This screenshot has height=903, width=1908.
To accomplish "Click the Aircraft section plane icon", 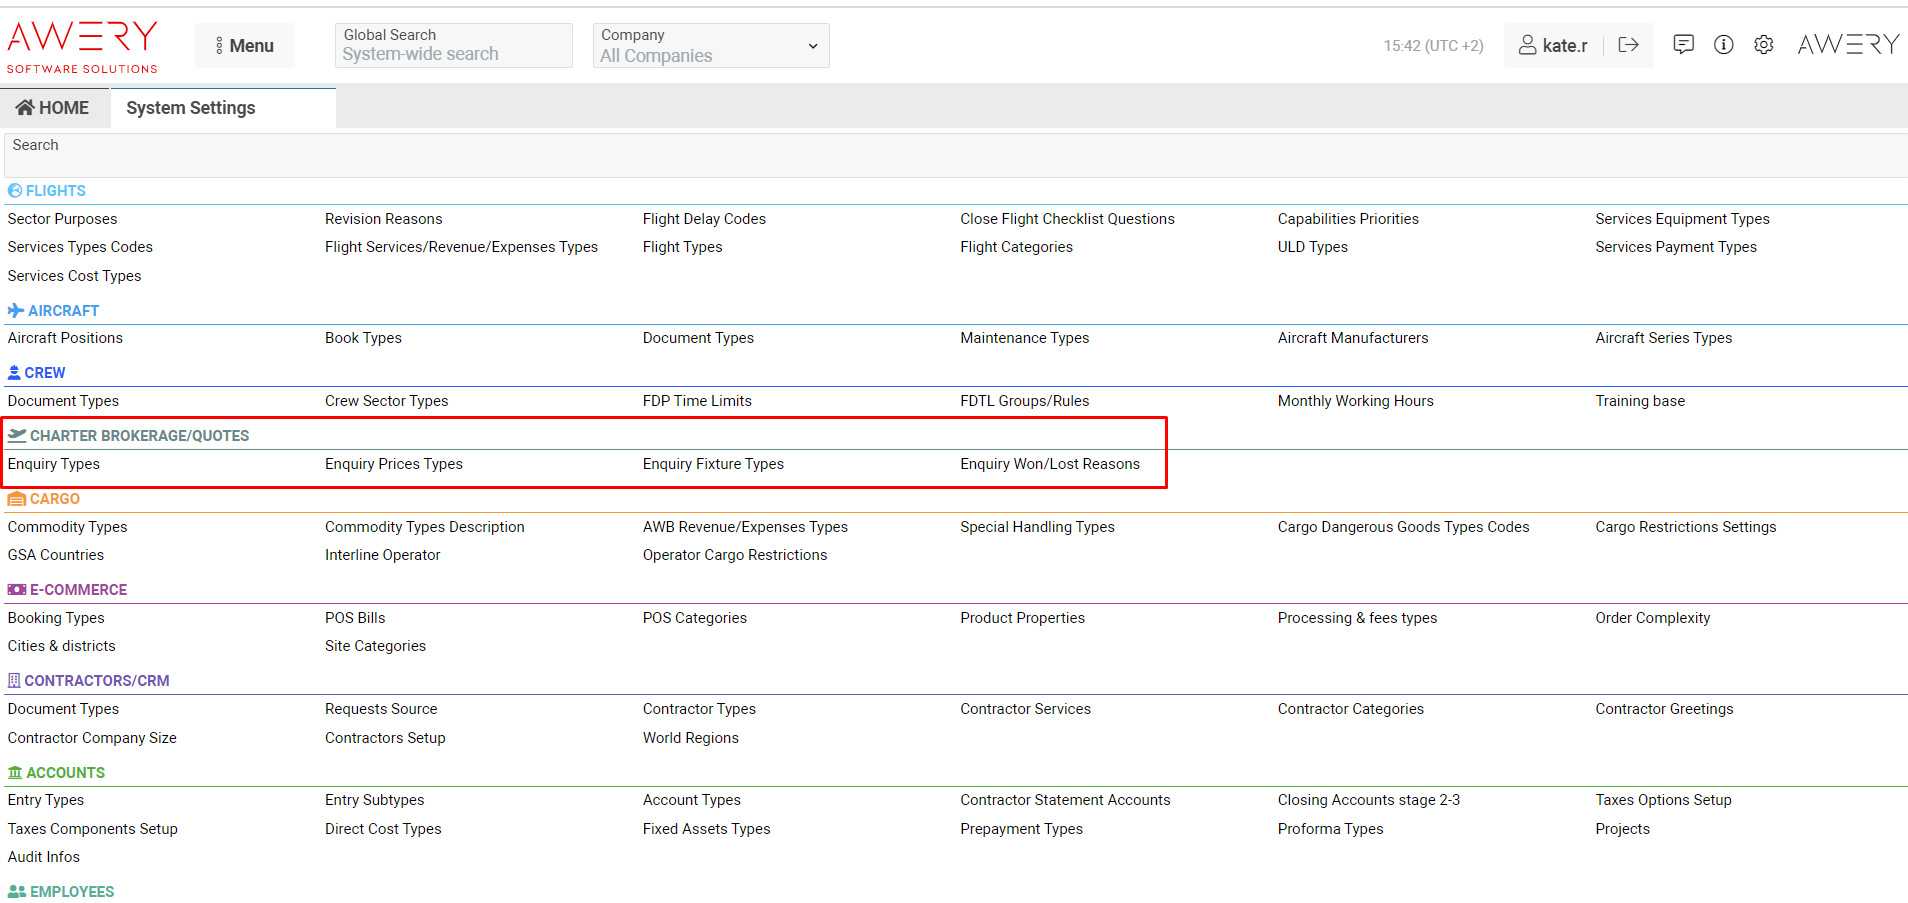I will 16,311.
